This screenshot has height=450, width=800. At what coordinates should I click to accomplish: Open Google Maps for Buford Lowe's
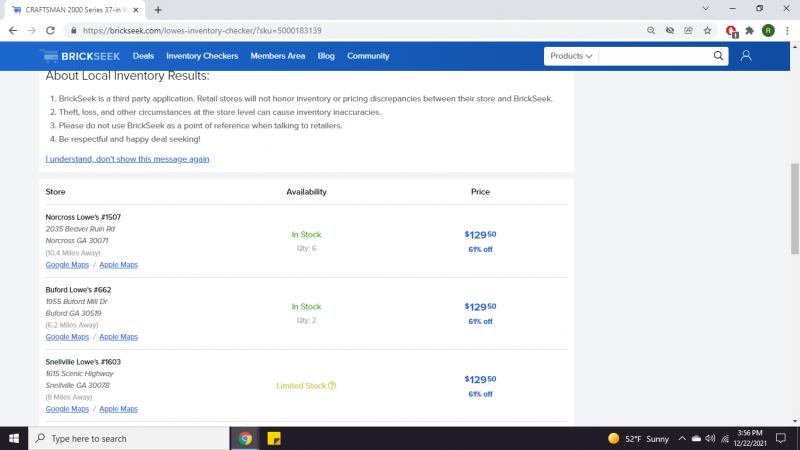click(x=67, y=337)
